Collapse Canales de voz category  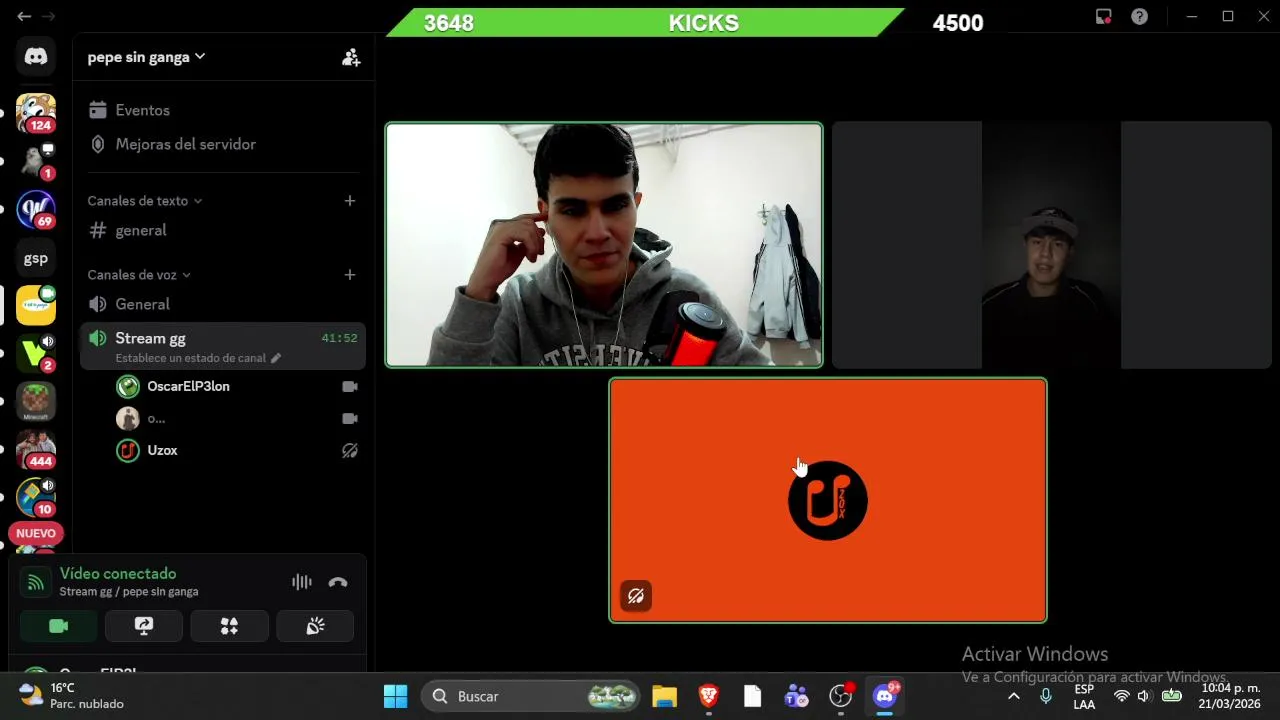(x=139, y=275)
